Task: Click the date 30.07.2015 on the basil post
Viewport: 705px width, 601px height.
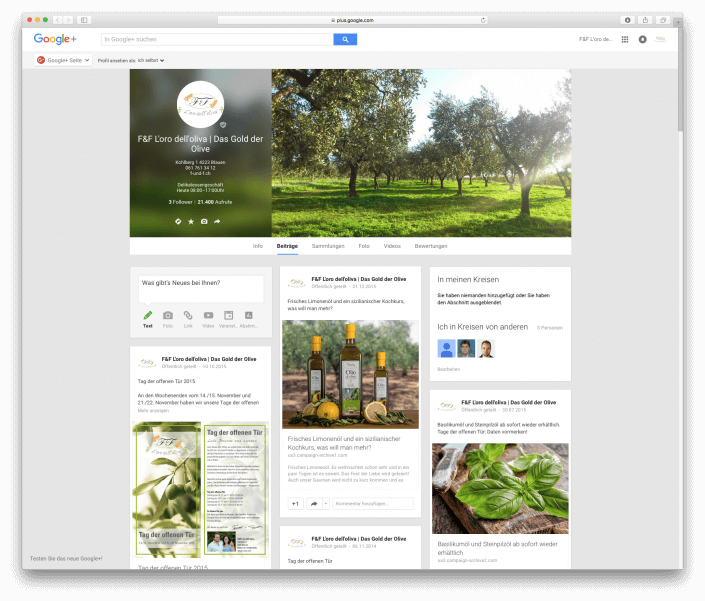Action: point(514,410)
